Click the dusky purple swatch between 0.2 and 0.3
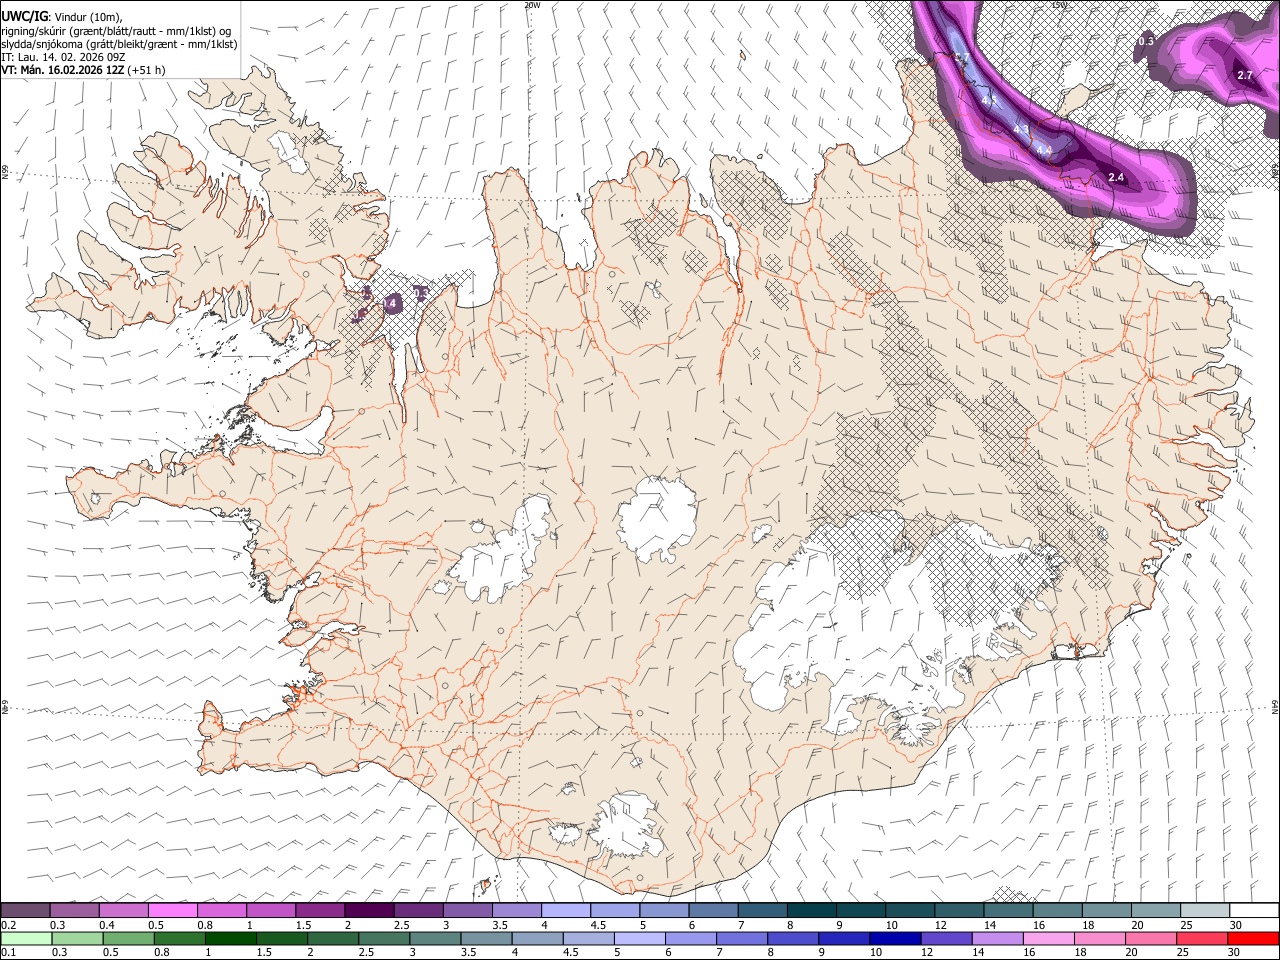The width and height of the screenshot is (1280, 960). pyautogui.click(x=26, y=910)
